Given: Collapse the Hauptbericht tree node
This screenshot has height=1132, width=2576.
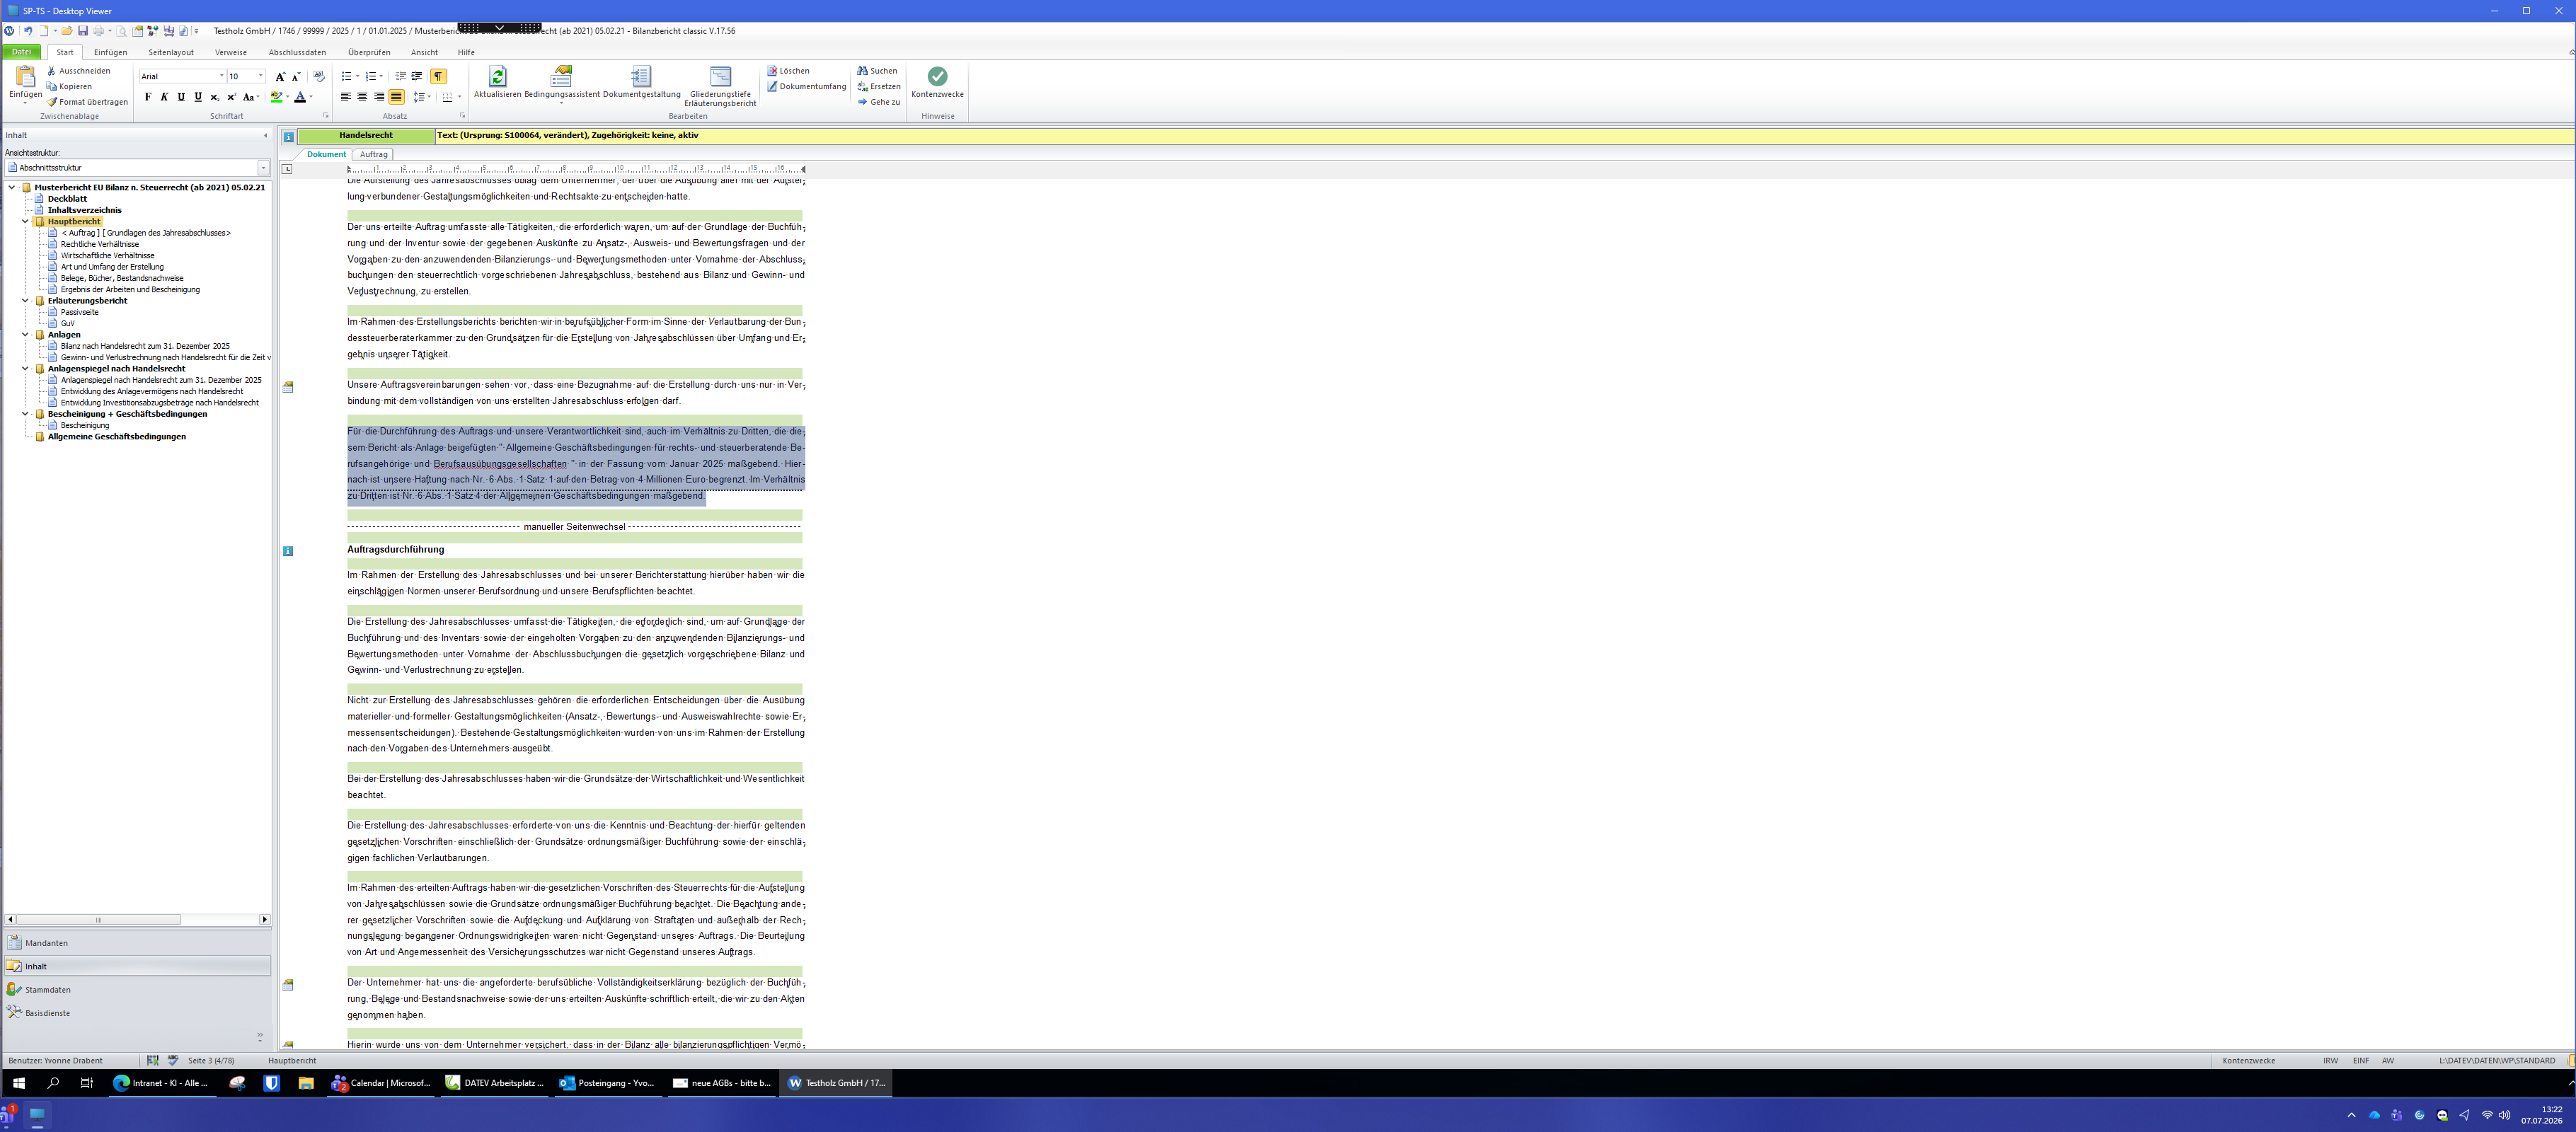Looking at the screenshot, I should pyautogui.click(x=25, y=222).
